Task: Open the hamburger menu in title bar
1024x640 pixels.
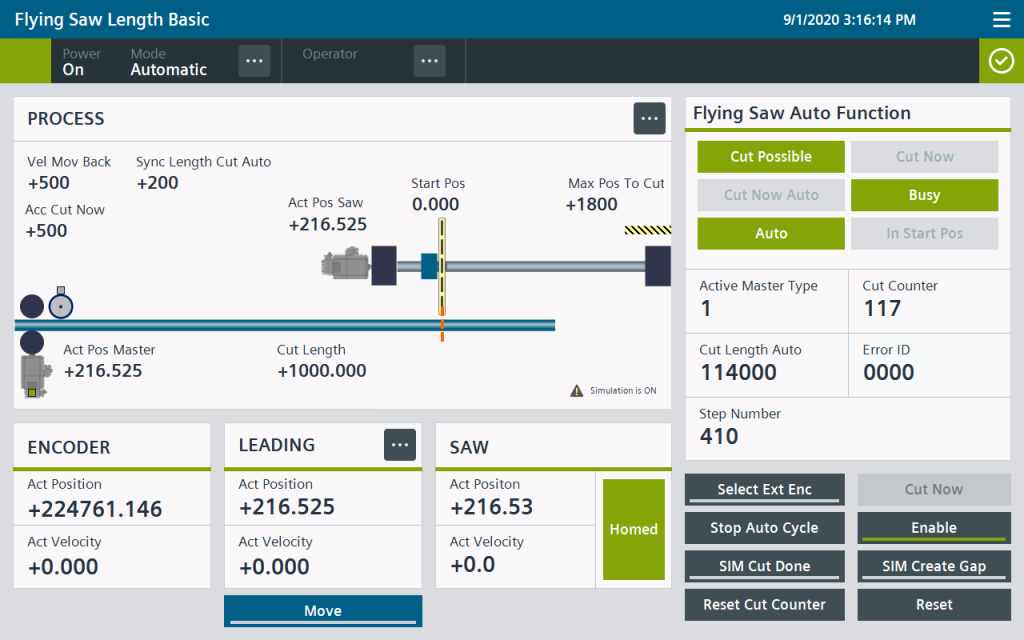Action: (1001, 20)
